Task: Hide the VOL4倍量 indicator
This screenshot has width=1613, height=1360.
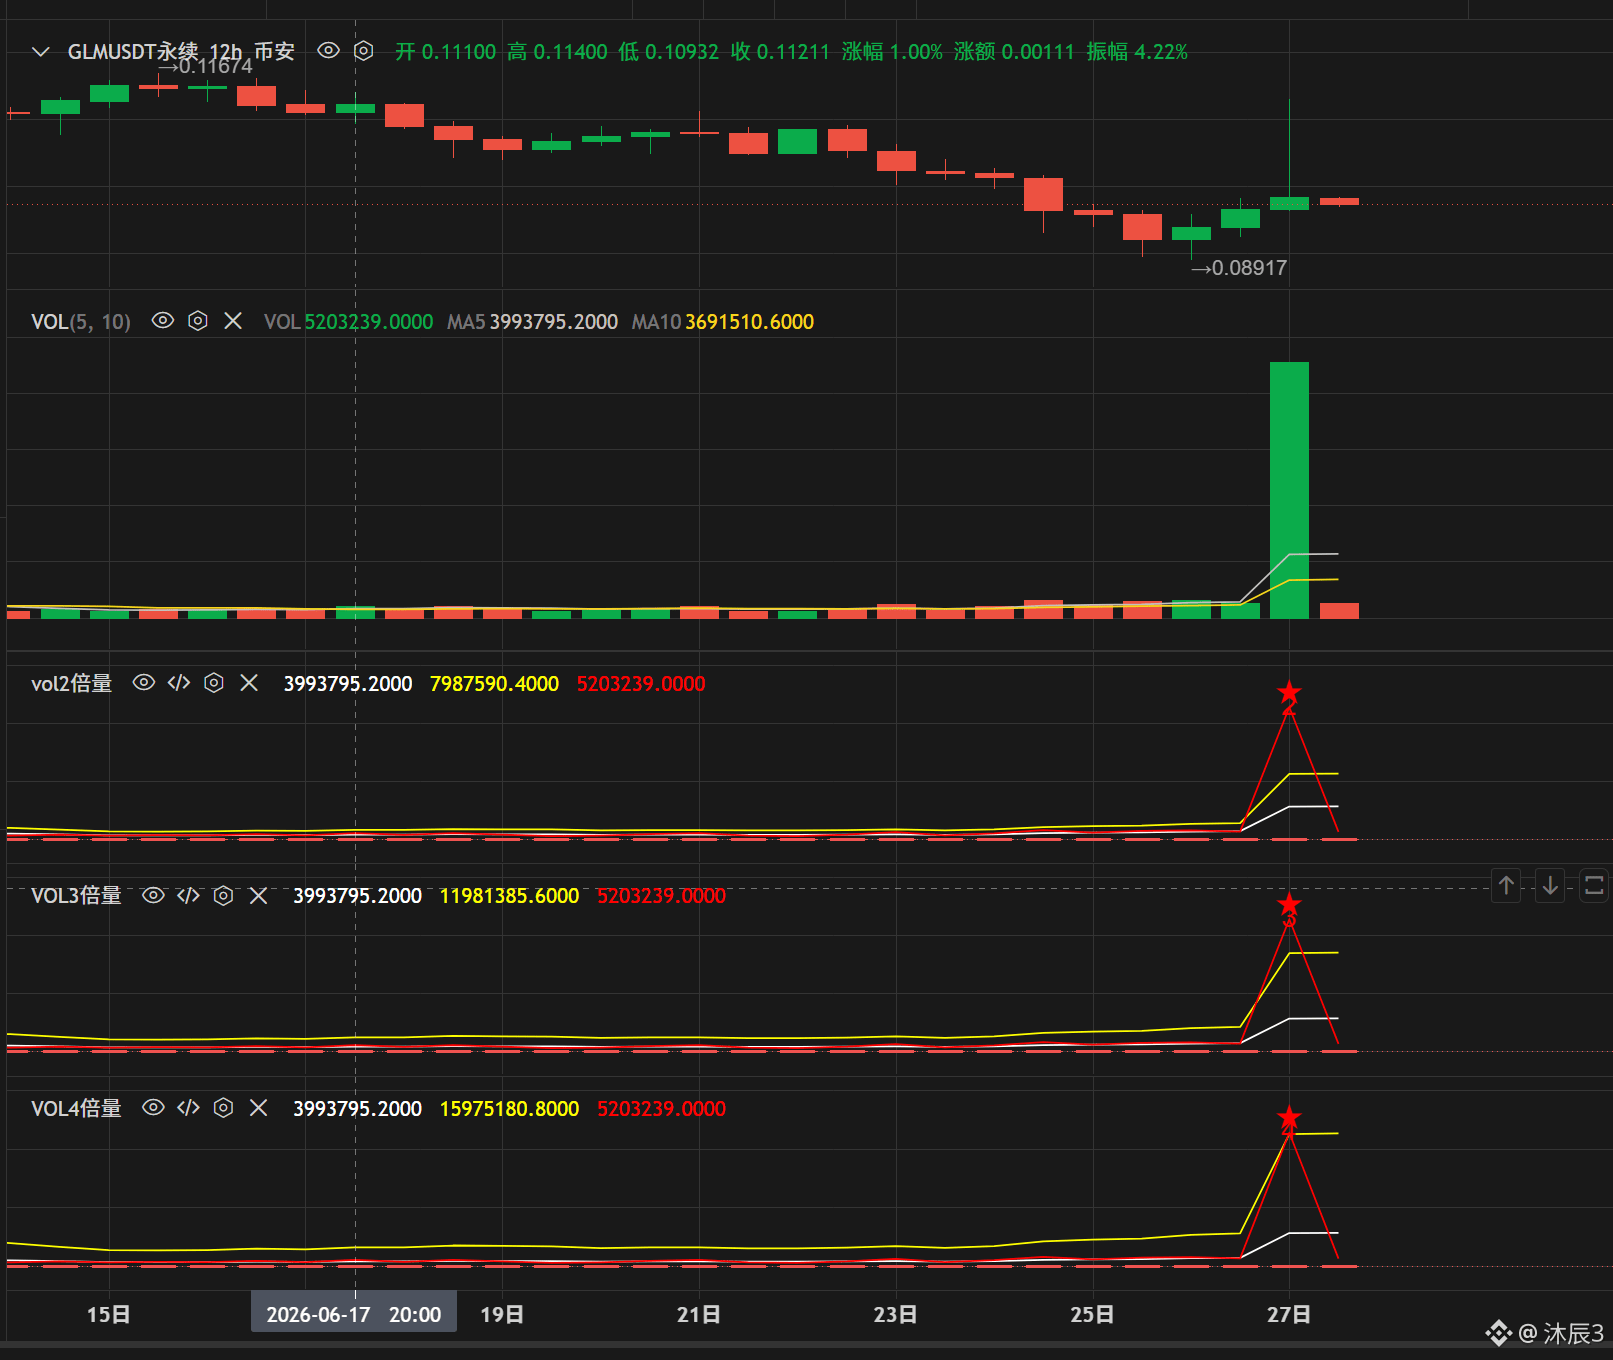Action: point(153,1108)
